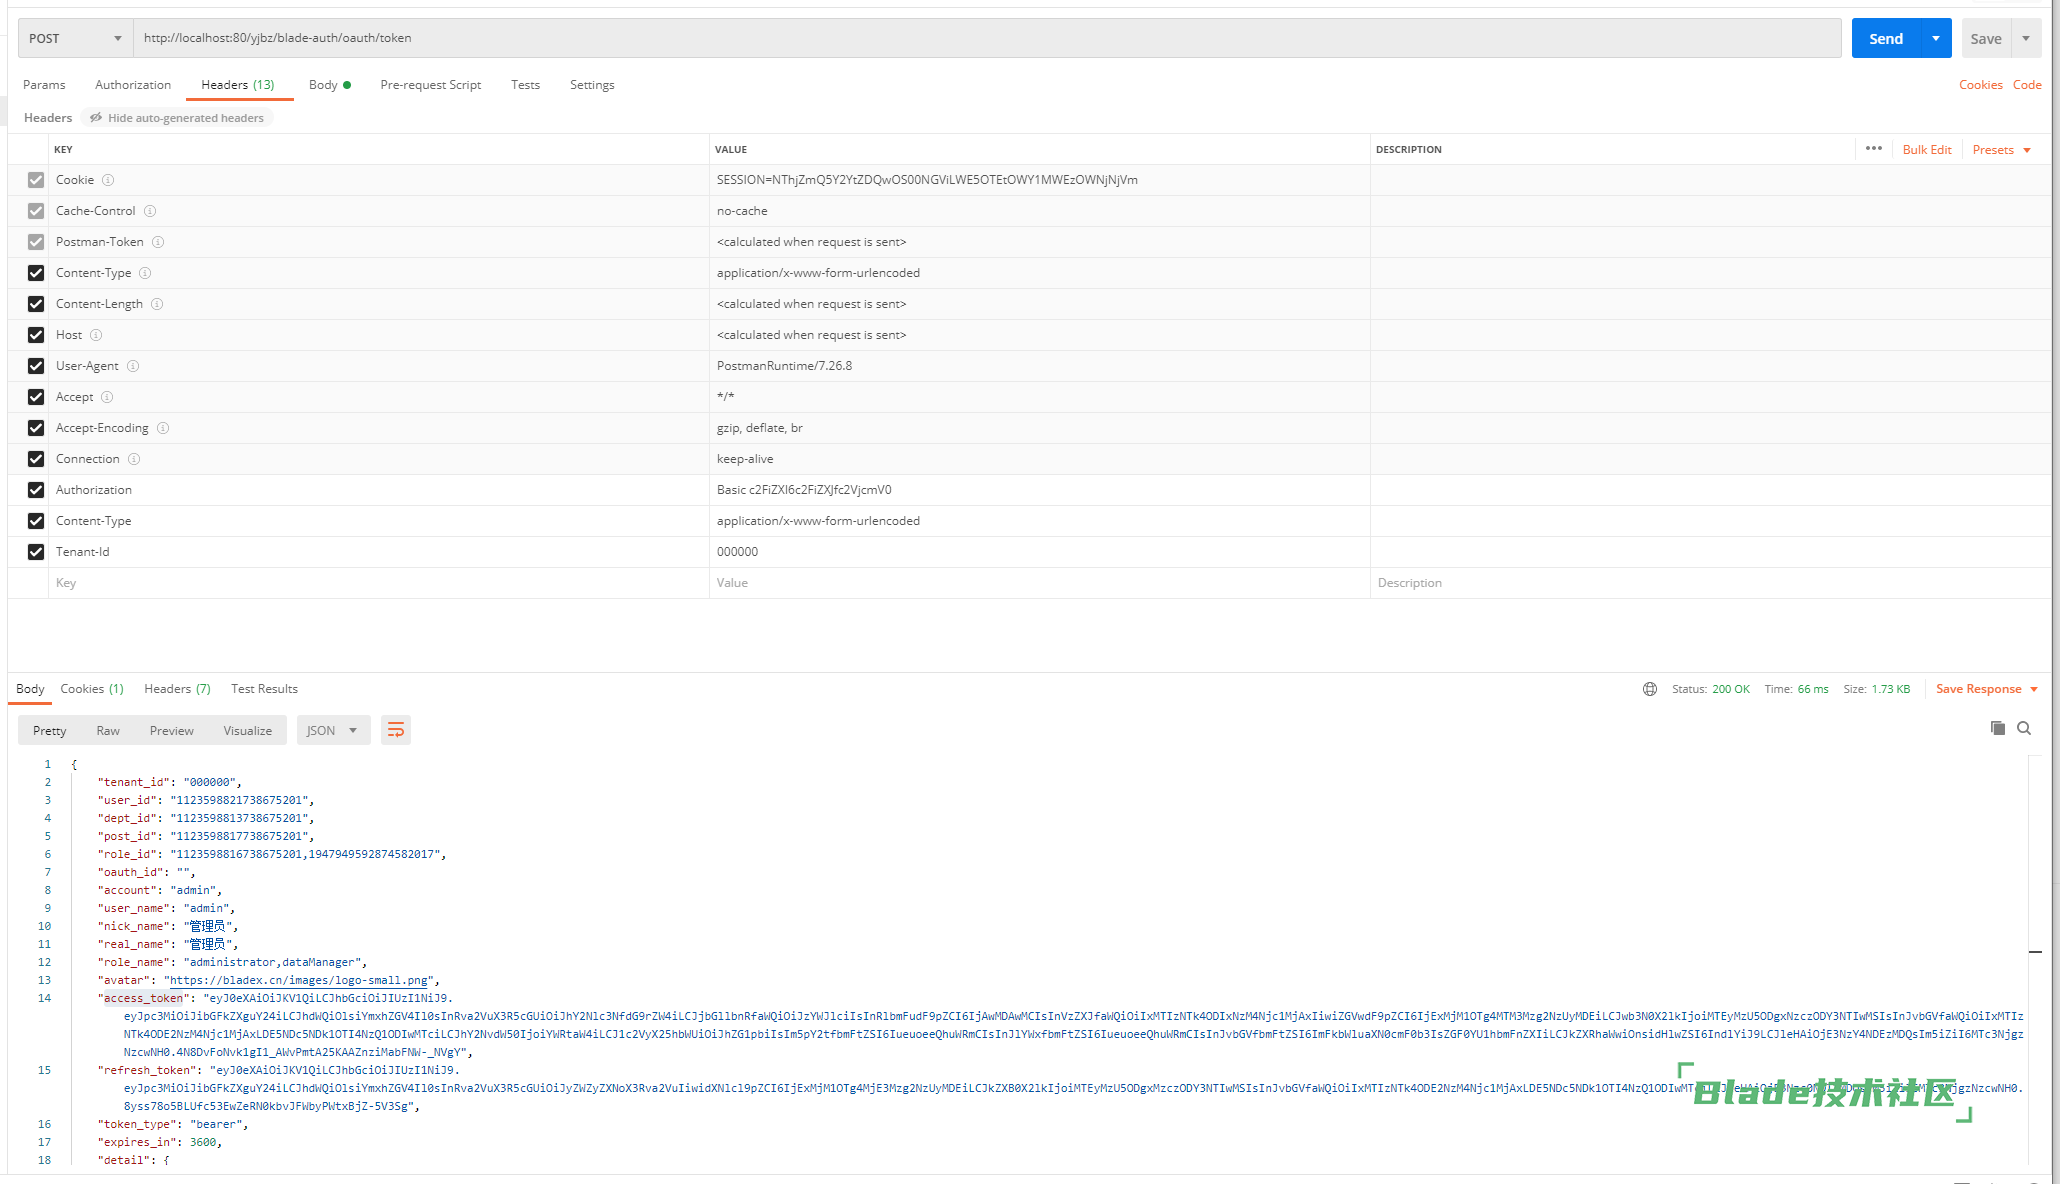Screen dimensions: 2060x1184
Task: Click the hide auto-generated headers eye icon
Action: pyautogui.click(x=96, y=118)
